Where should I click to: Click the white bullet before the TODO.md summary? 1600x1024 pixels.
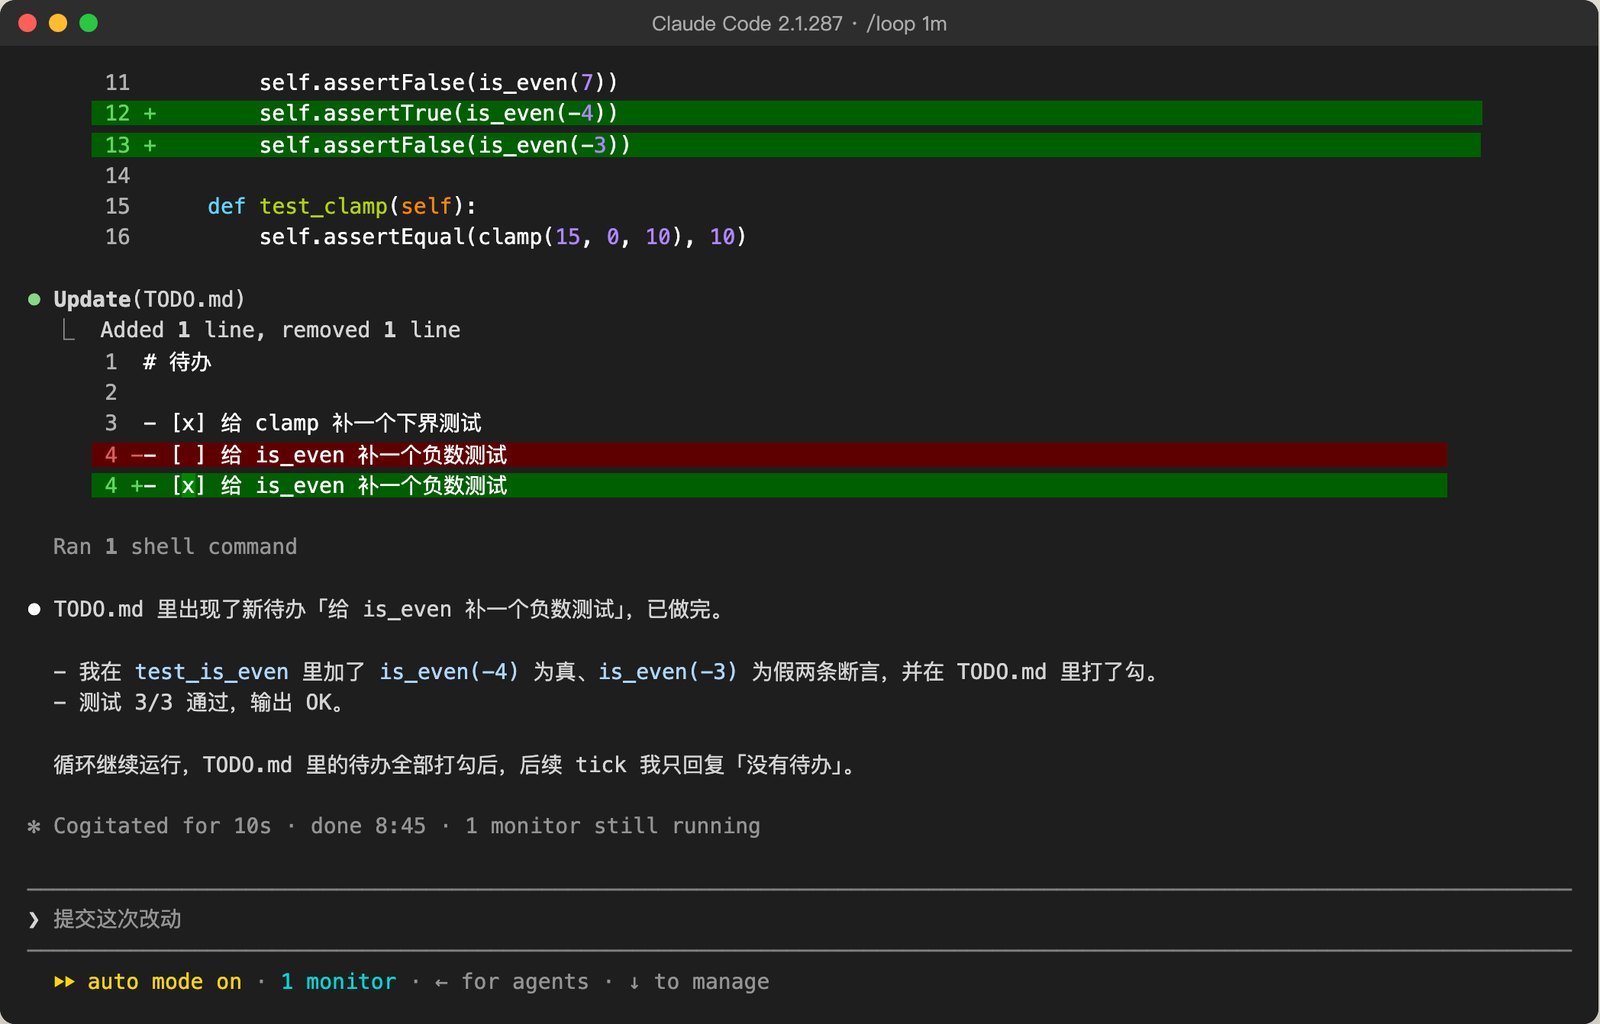34,609
